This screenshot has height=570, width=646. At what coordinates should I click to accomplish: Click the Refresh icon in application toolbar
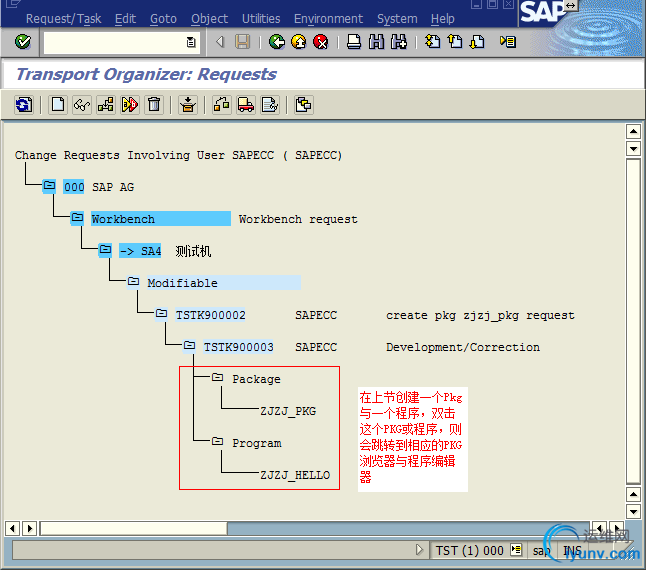tap(24, 105)
